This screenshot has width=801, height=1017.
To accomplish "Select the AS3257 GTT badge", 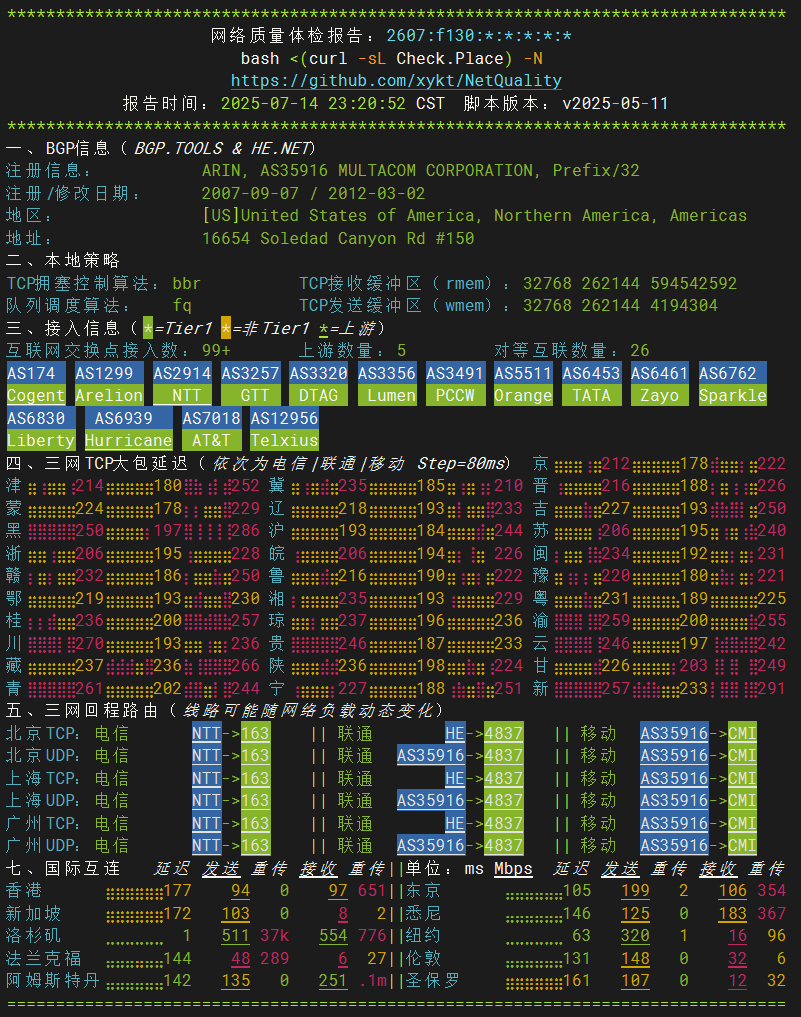I will tap(250, 384).
